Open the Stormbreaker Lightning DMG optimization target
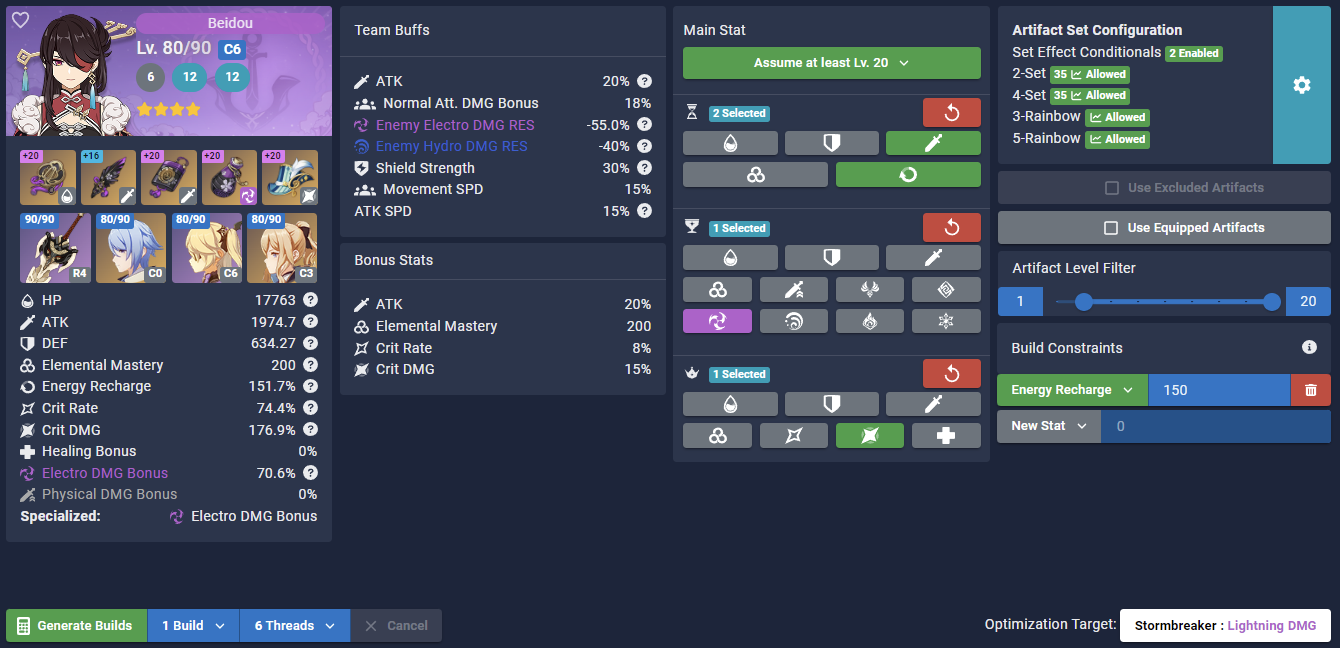This screenshot has height=648, width=1340. coord(1226,625)
